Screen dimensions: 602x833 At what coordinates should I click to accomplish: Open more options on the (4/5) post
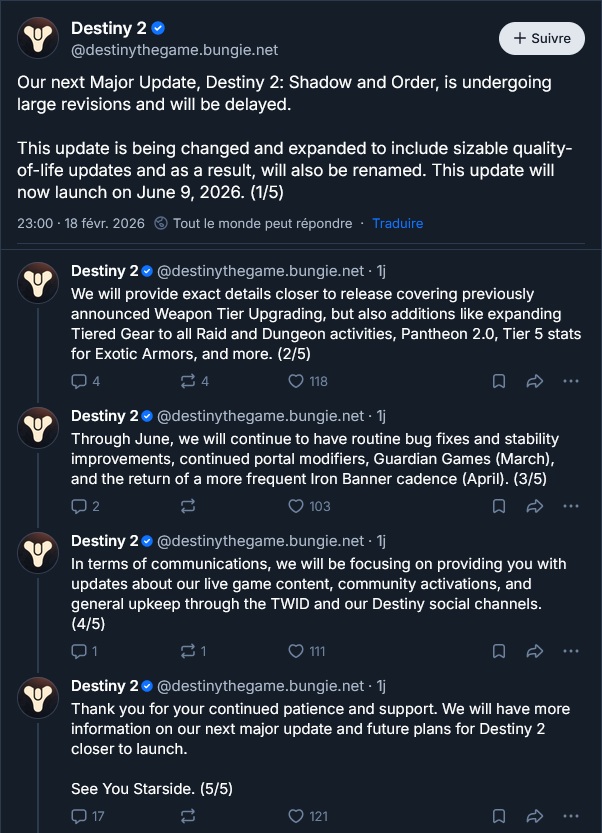click(570, 651)
